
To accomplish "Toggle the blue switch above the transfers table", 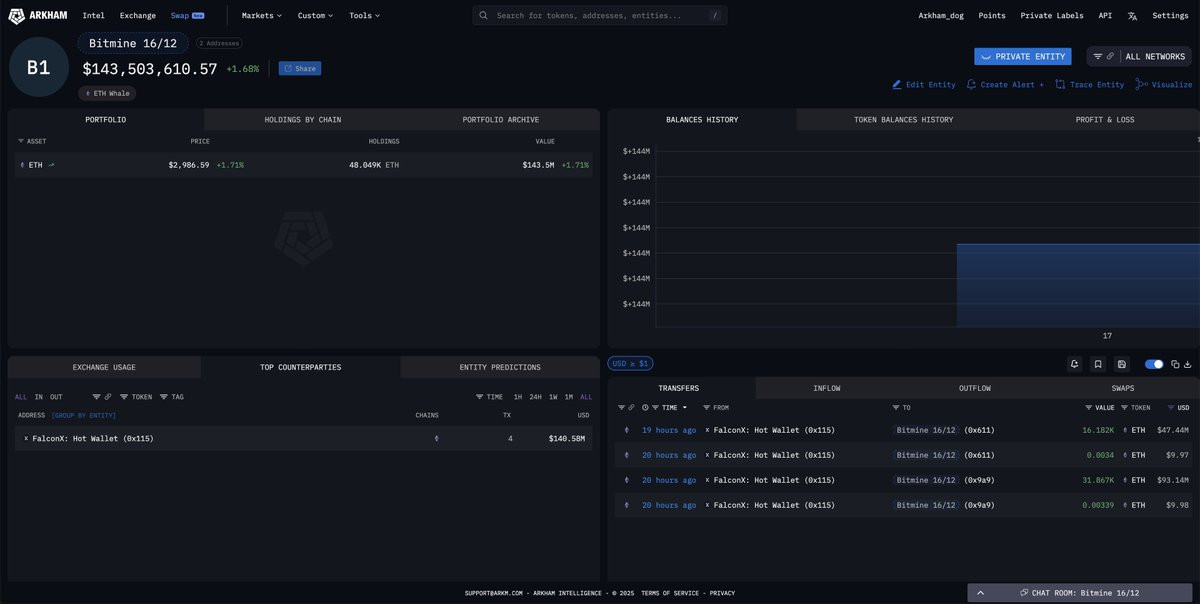I will tap(1154, 364).
